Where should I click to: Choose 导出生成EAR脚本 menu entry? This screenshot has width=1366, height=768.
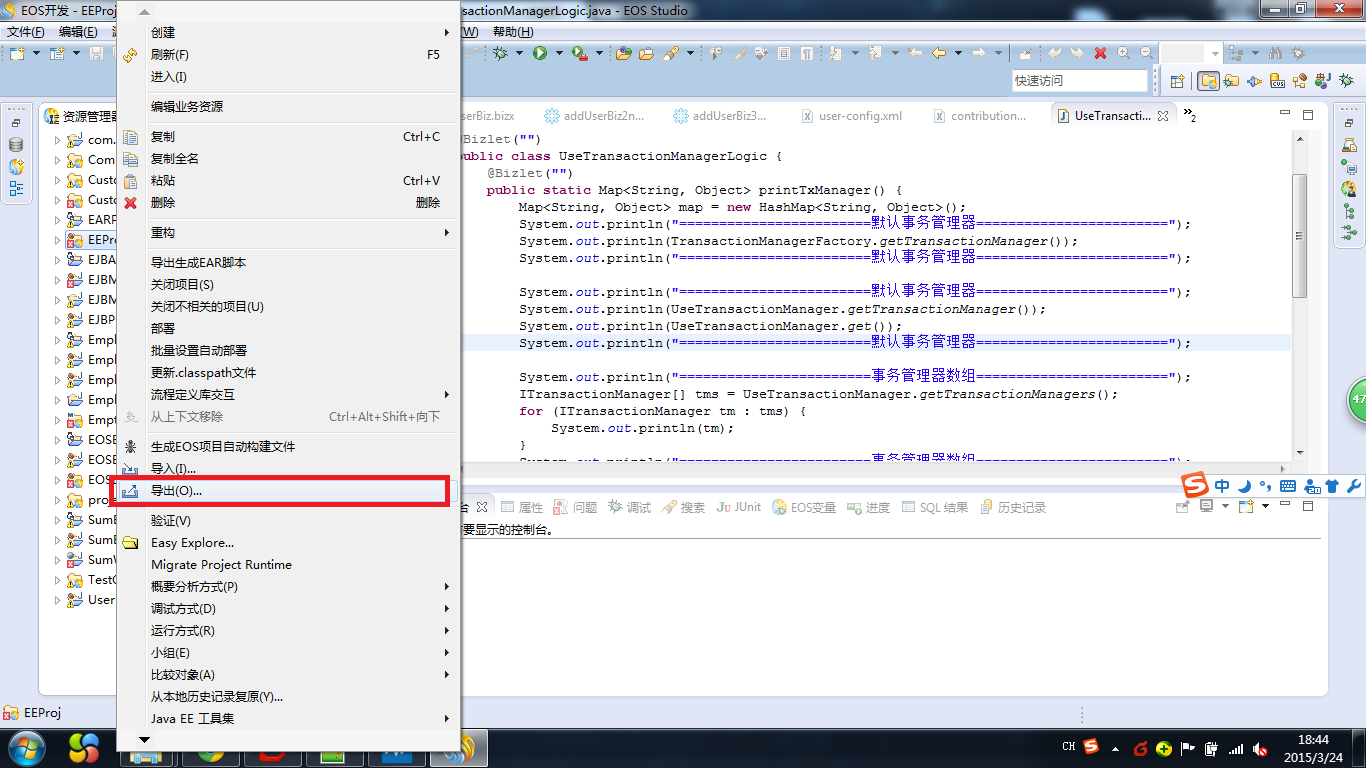click(288, 263)
